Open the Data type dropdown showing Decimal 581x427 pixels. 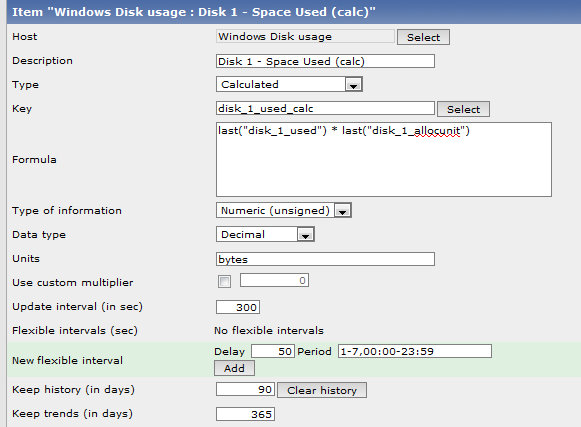265,234
